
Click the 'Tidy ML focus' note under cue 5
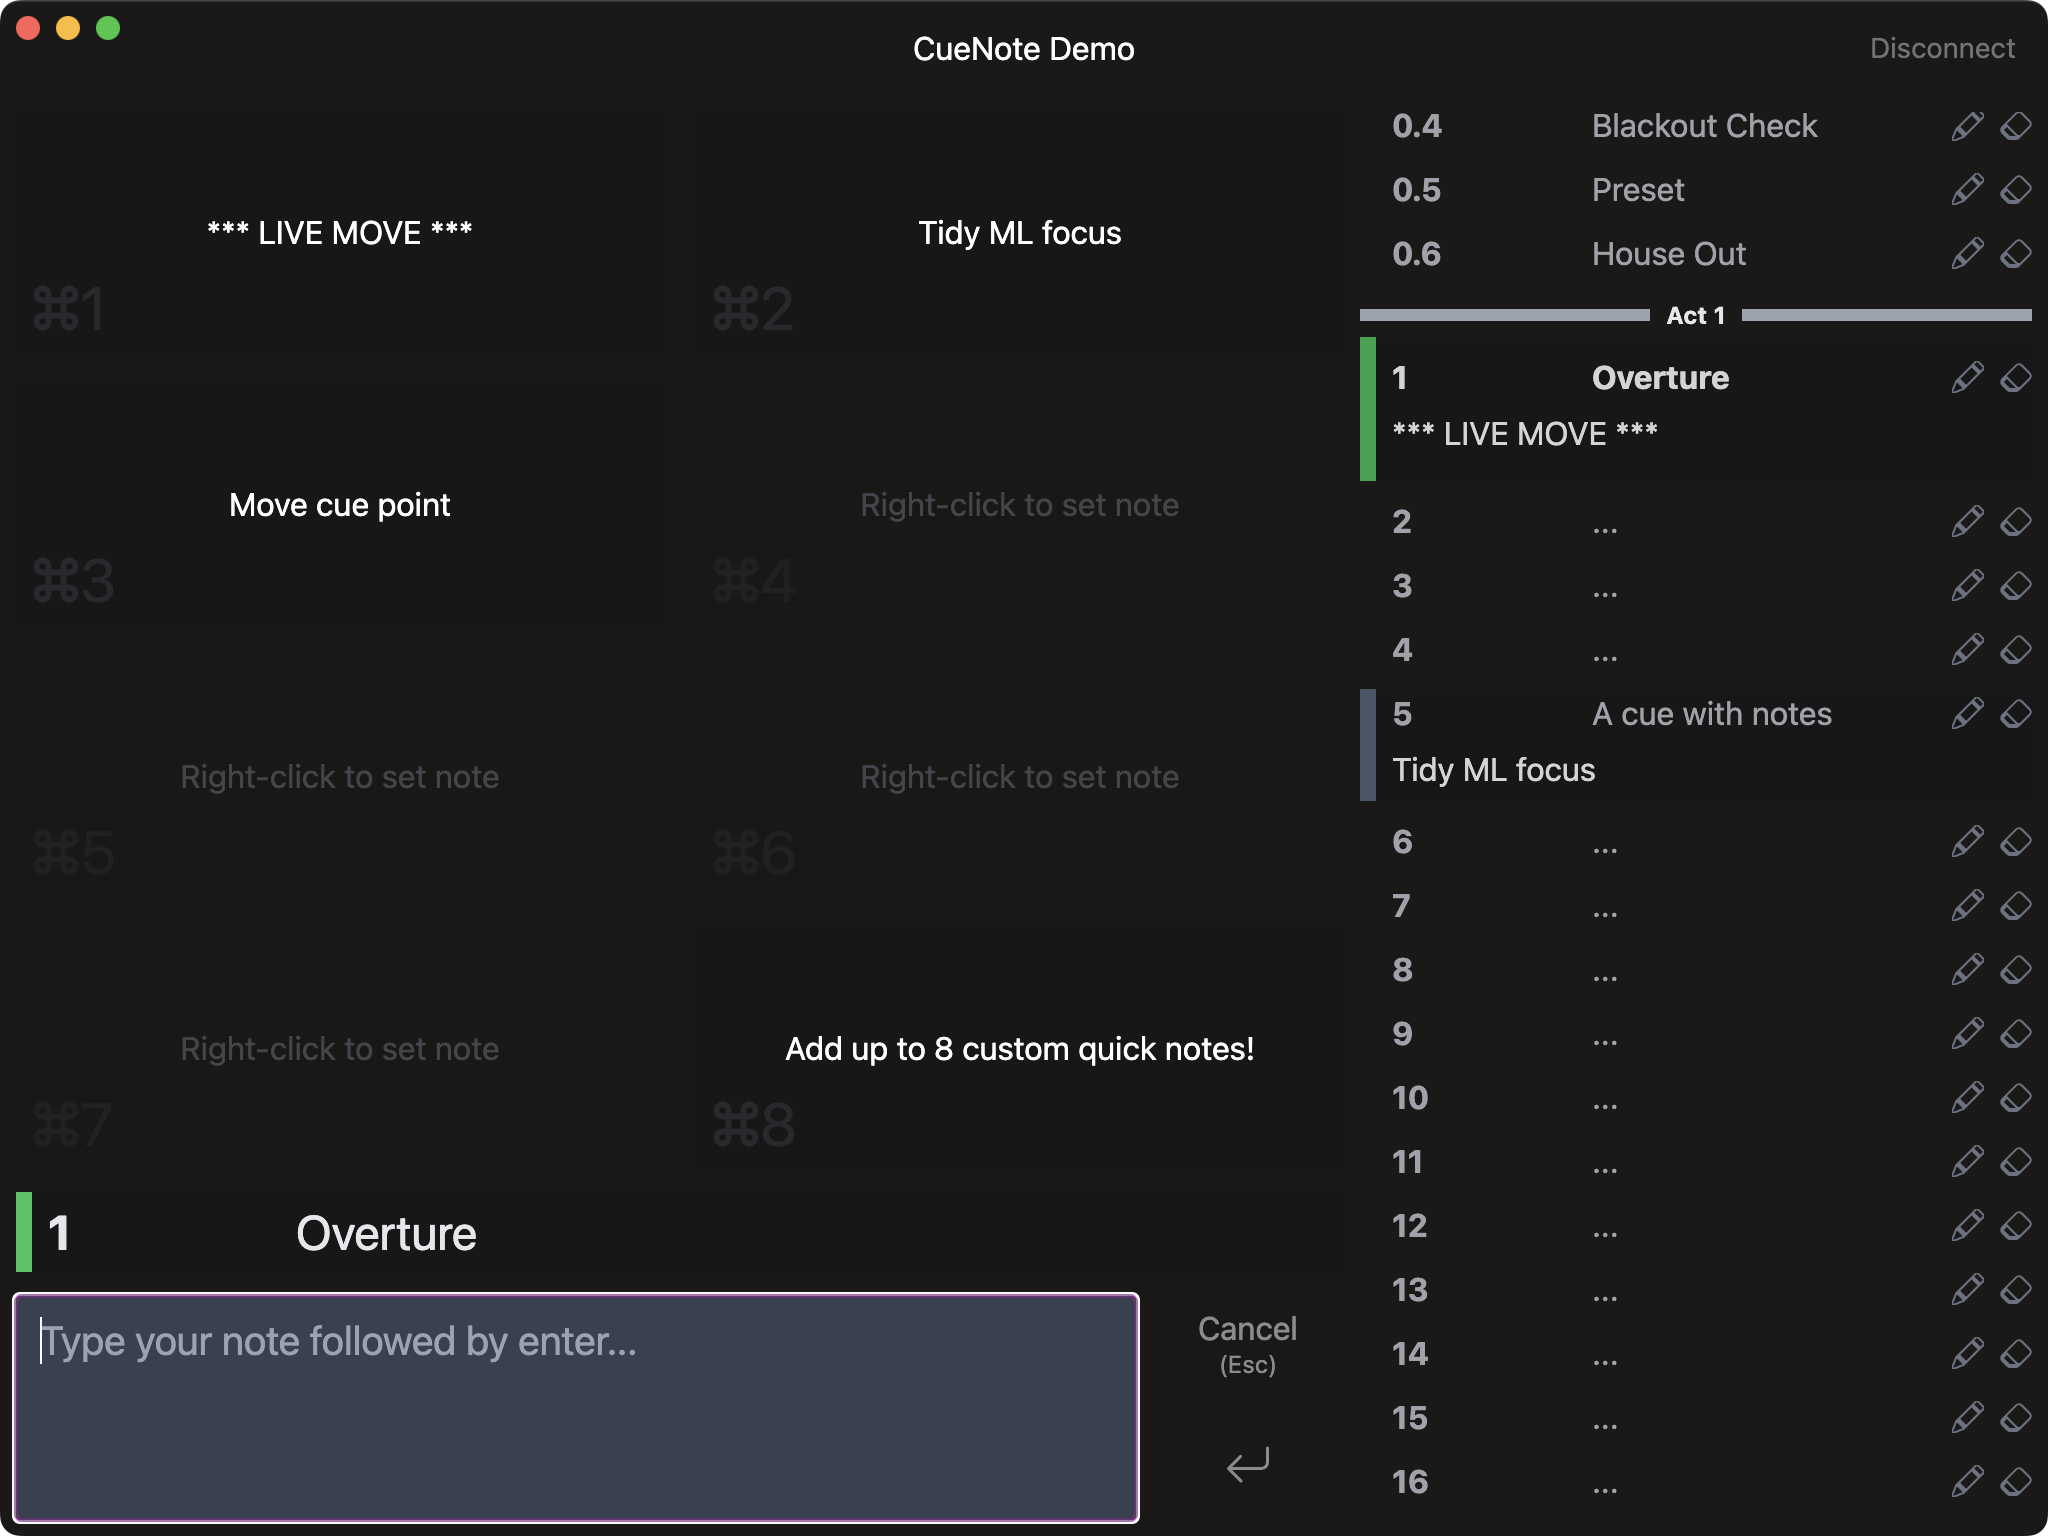[x=1494, y=770]
